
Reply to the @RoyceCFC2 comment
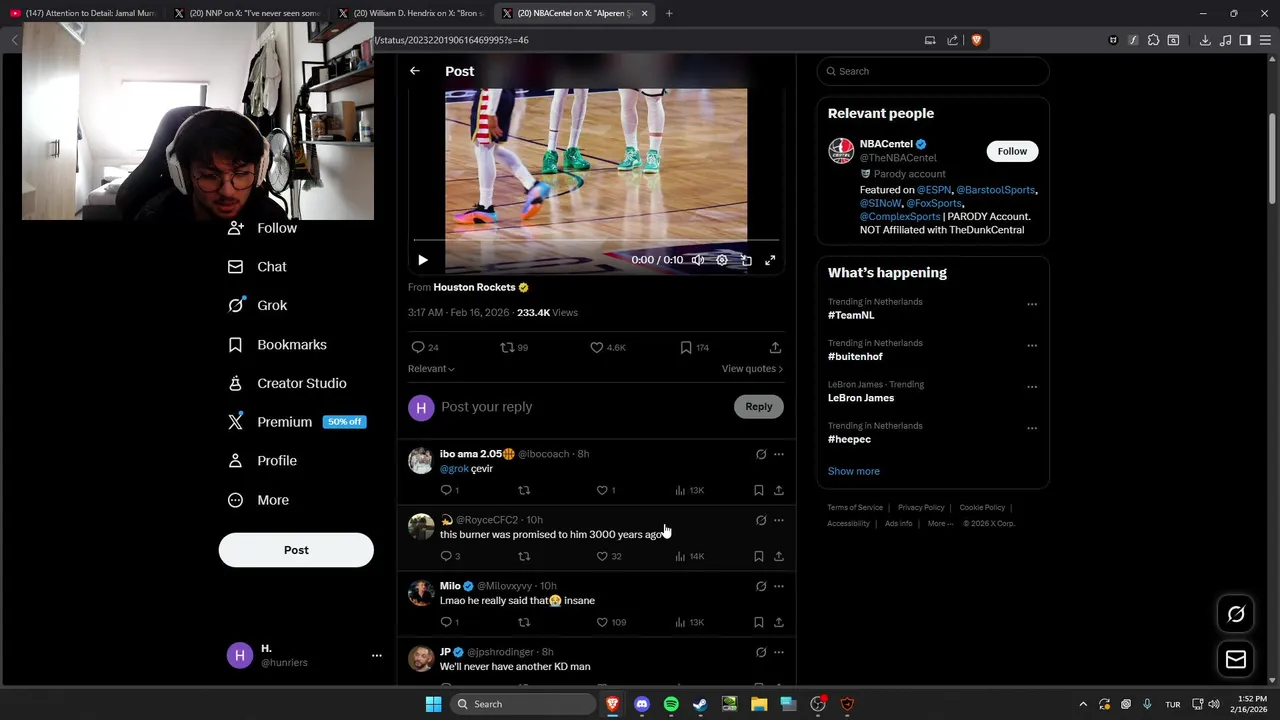point(450,556)
